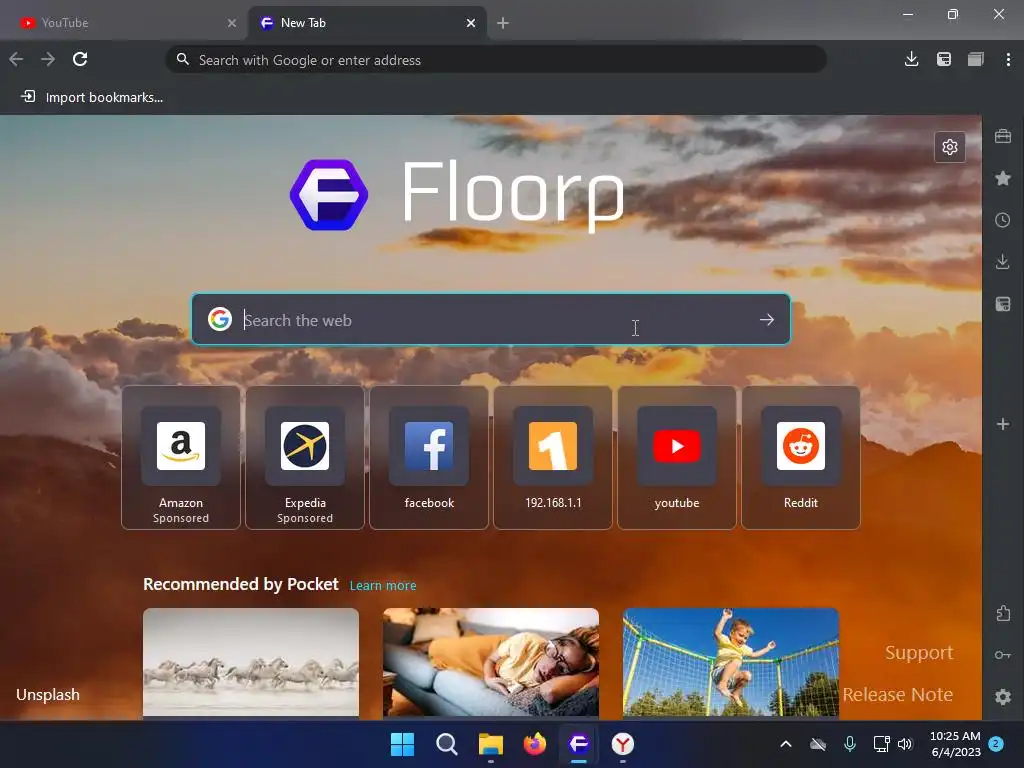
Task: Open the History clock sidebar panel
Action: [1003, 220]
